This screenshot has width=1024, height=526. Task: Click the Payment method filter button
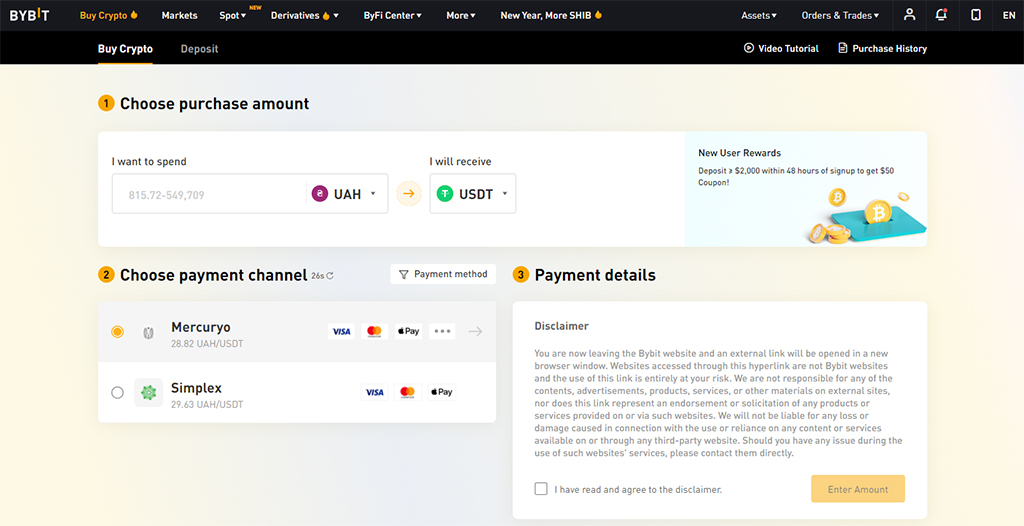point(443,274)
